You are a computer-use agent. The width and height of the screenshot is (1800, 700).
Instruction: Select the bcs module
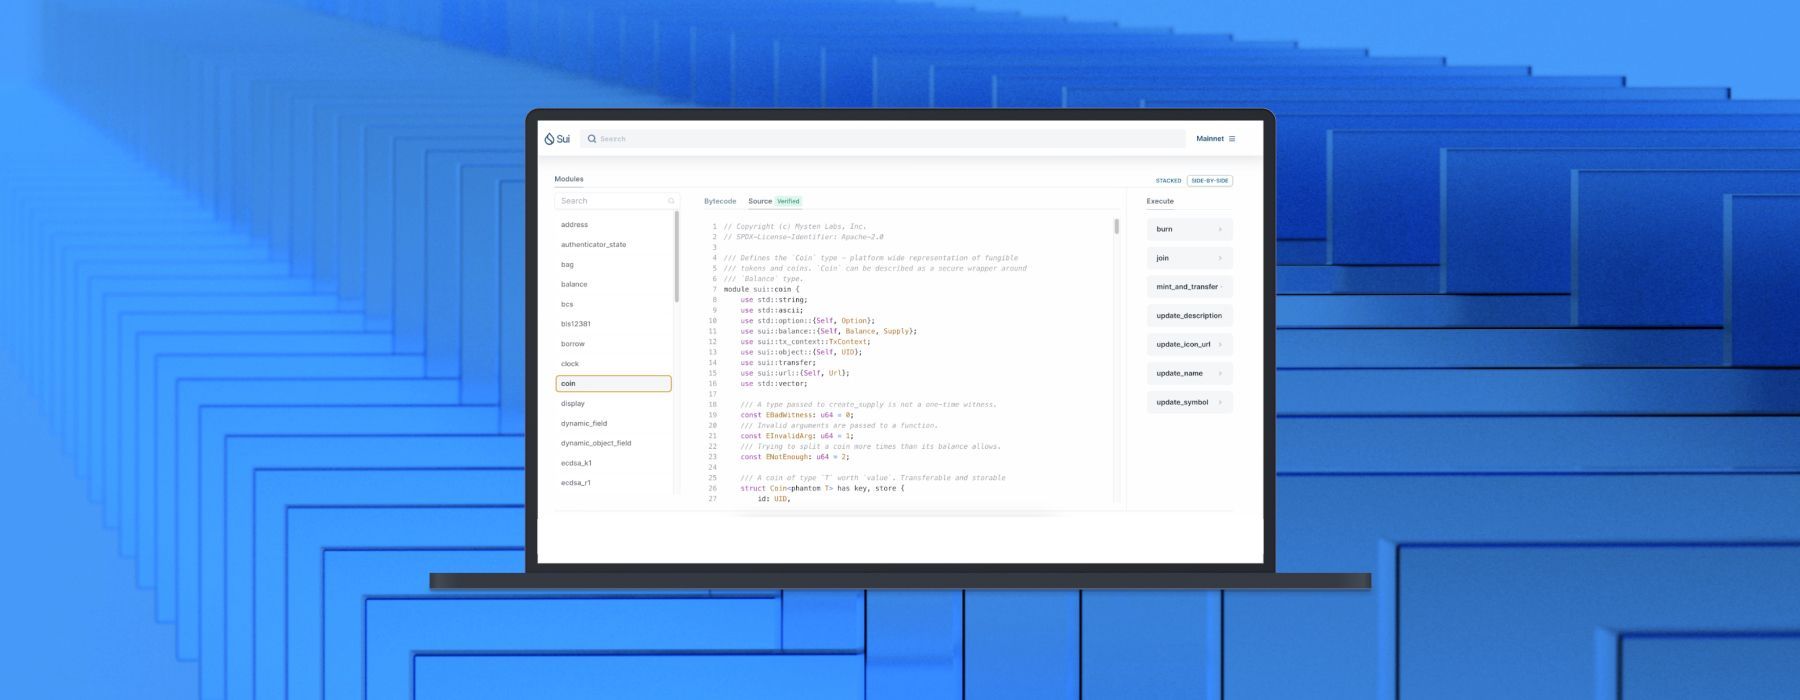614,304
